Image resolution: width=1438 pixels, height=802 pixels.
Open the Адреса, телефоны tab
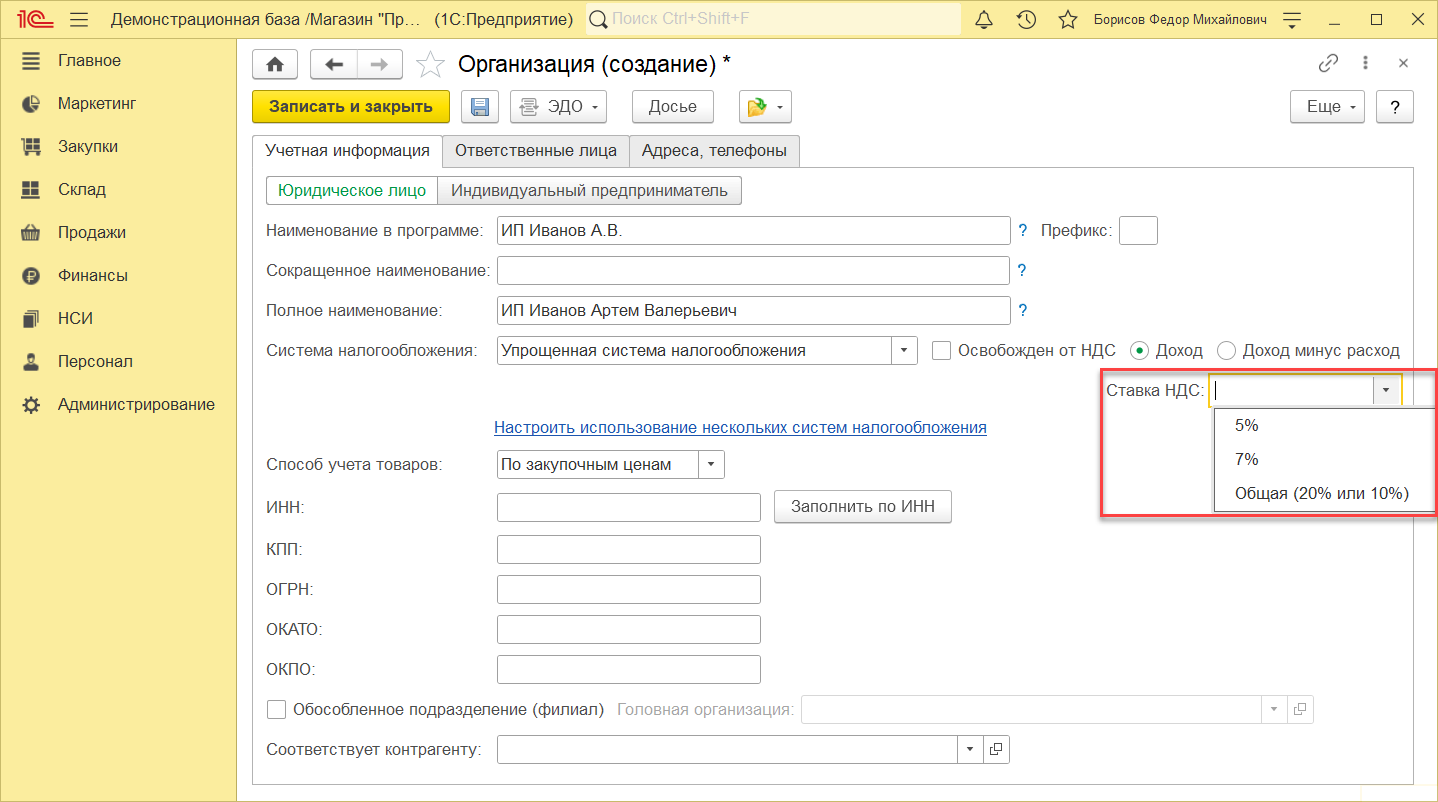[x=714, y=151]
